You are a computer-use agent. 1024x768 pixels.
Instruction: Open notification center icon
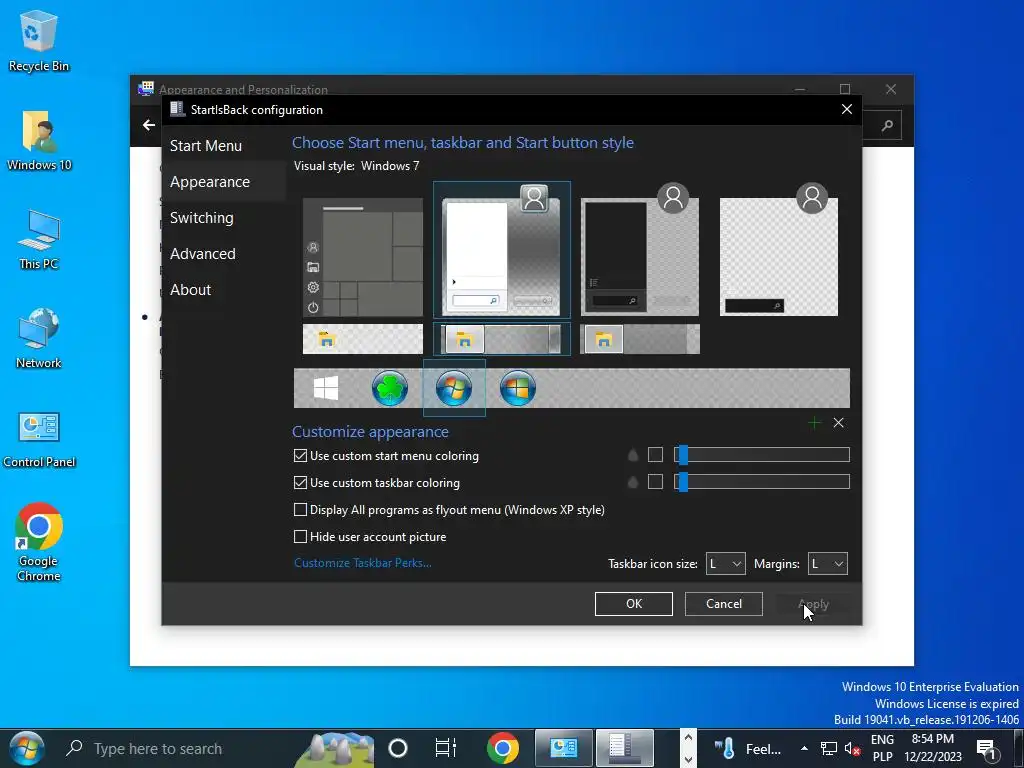(x=987, y=749)
